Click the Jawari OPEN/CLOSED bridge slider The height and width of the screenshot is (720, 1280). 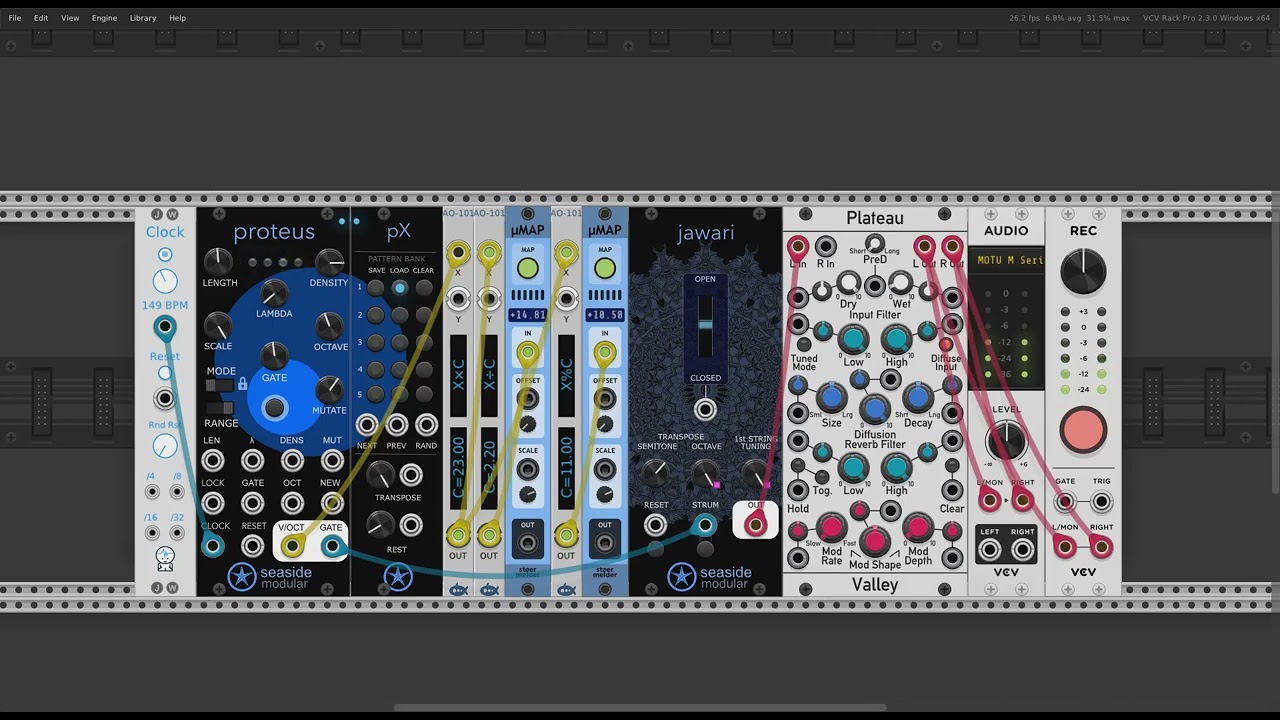click(x=705, y=327)
